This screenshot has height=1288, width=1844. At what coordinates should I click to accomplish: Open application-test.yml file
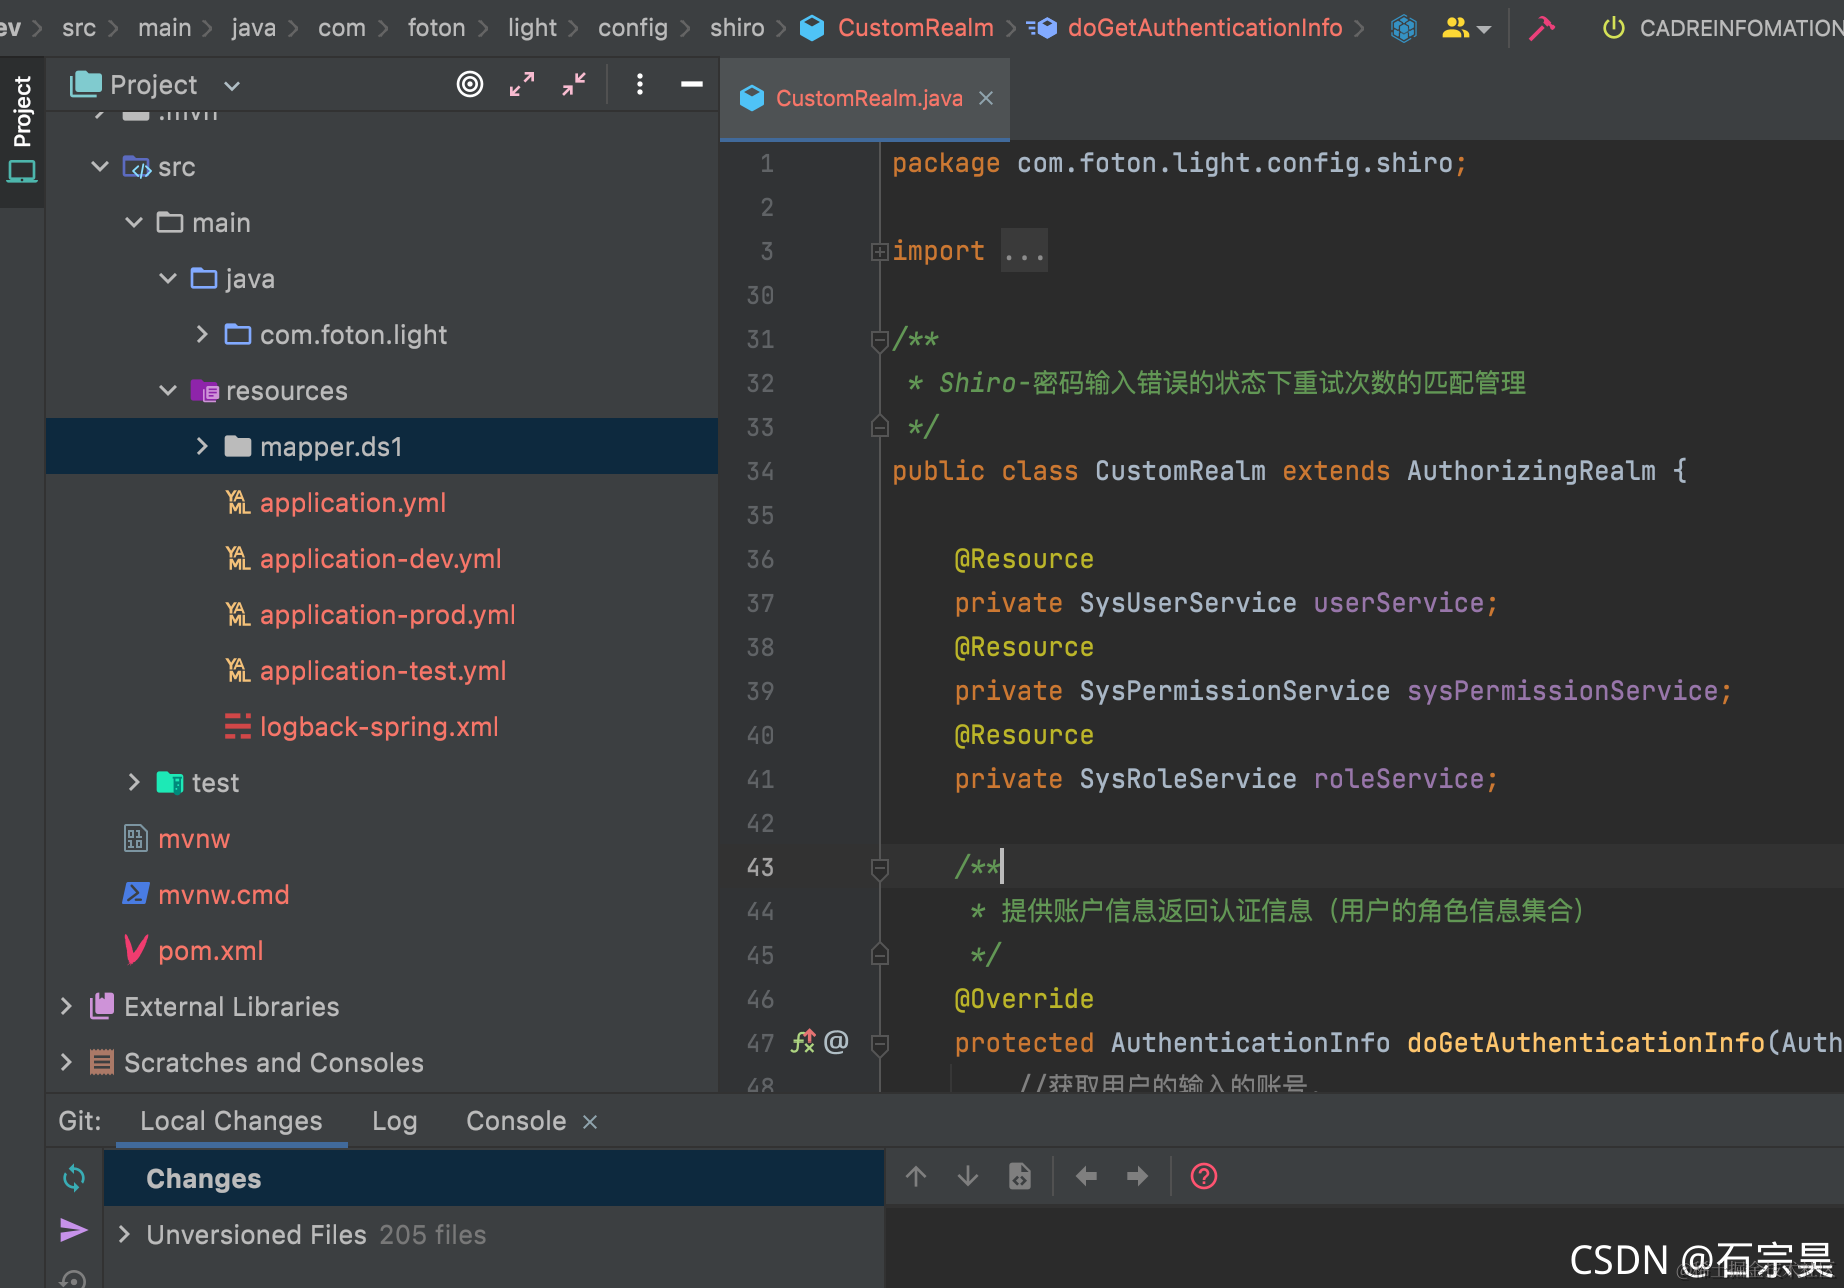click(383, 671)
